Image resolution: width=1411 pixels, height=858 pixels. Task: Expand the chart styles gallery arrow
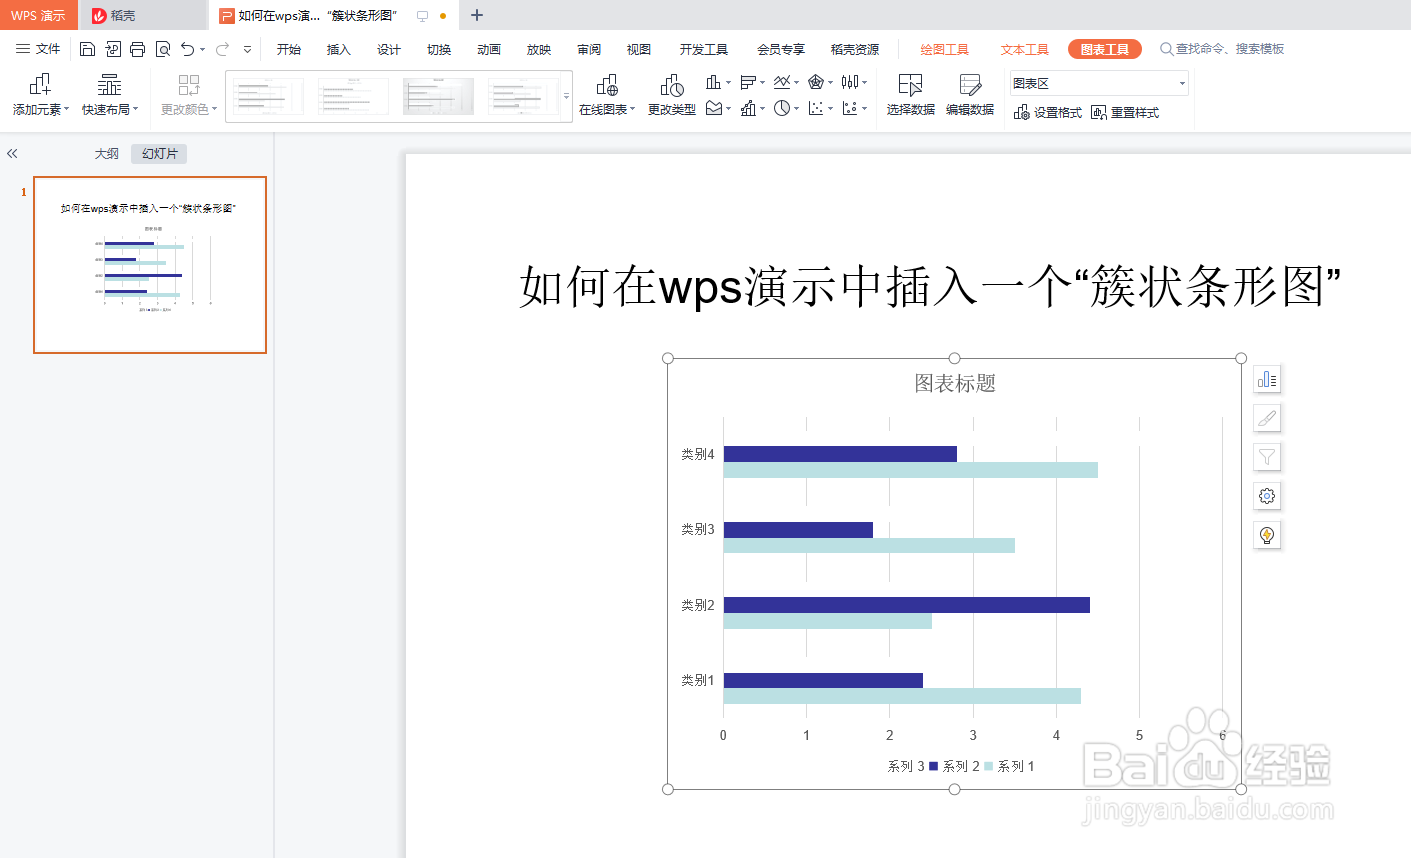567,96
